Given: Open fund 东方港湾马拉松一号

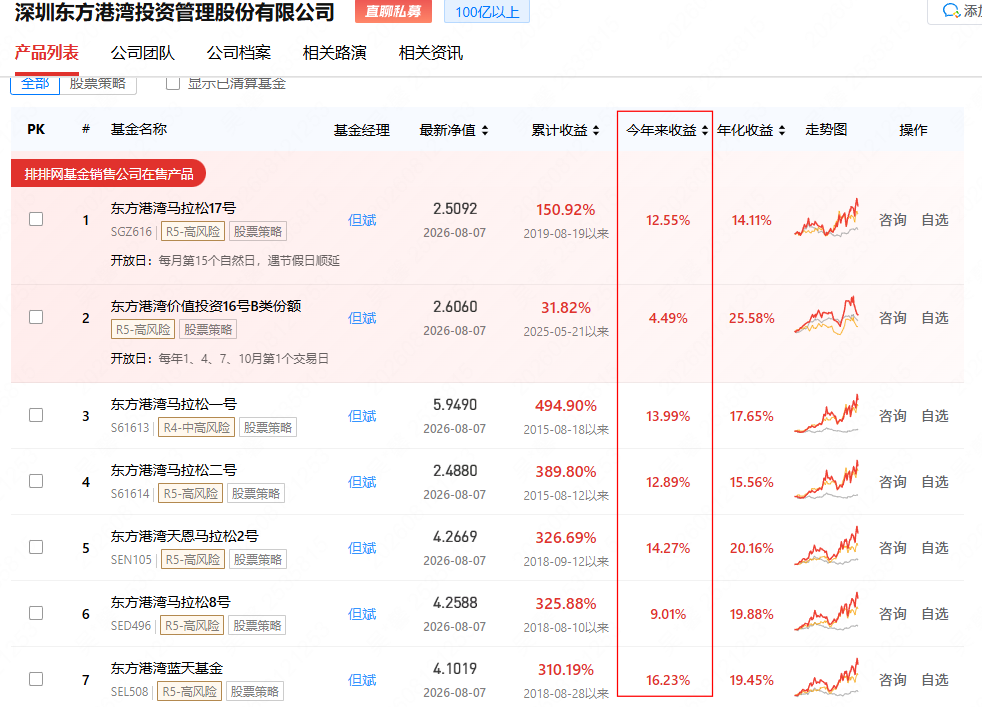Looking at the screenshot, I should [x=173, y=405].
